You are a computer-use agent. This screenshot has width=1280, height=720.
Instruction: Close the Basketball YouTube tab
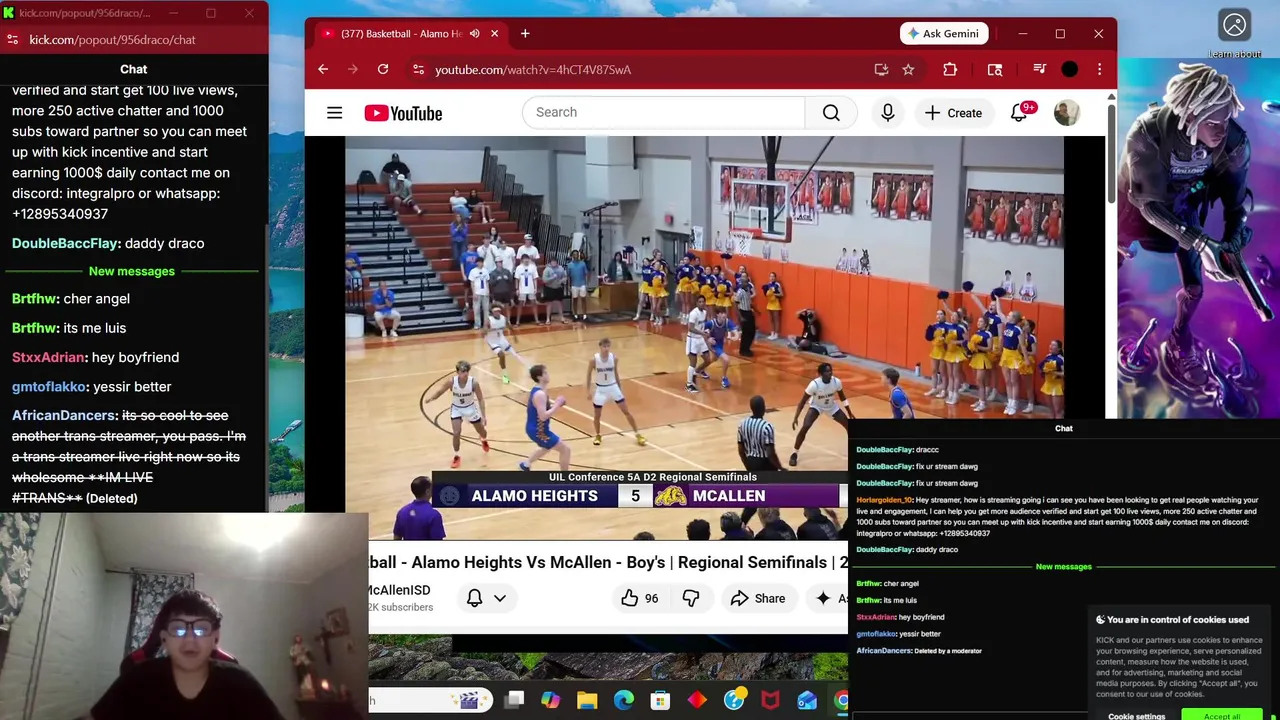coord(494,34)
